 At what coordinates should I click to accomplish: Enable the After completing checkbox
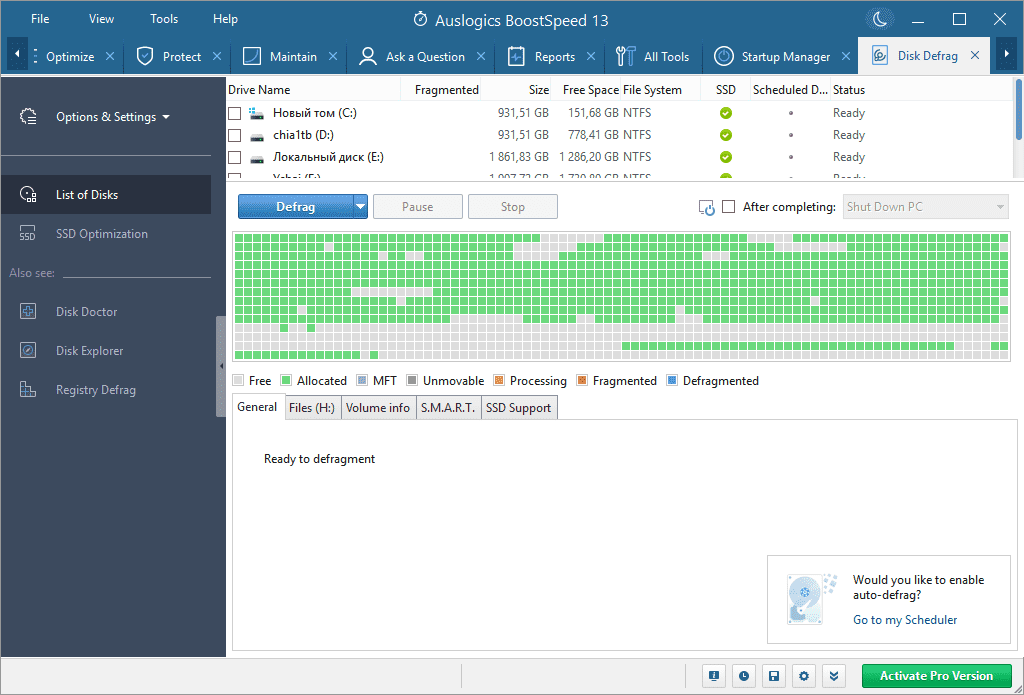pyautogui.click(x=729, y=207)
